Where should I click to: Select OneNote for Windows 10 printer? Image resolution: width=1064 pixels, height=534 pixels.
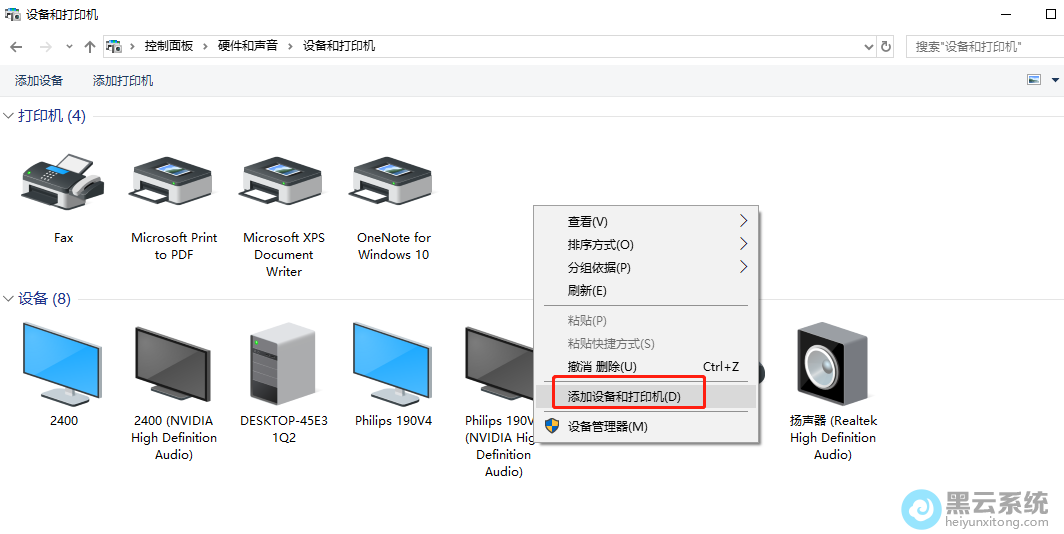coord(393,183)
